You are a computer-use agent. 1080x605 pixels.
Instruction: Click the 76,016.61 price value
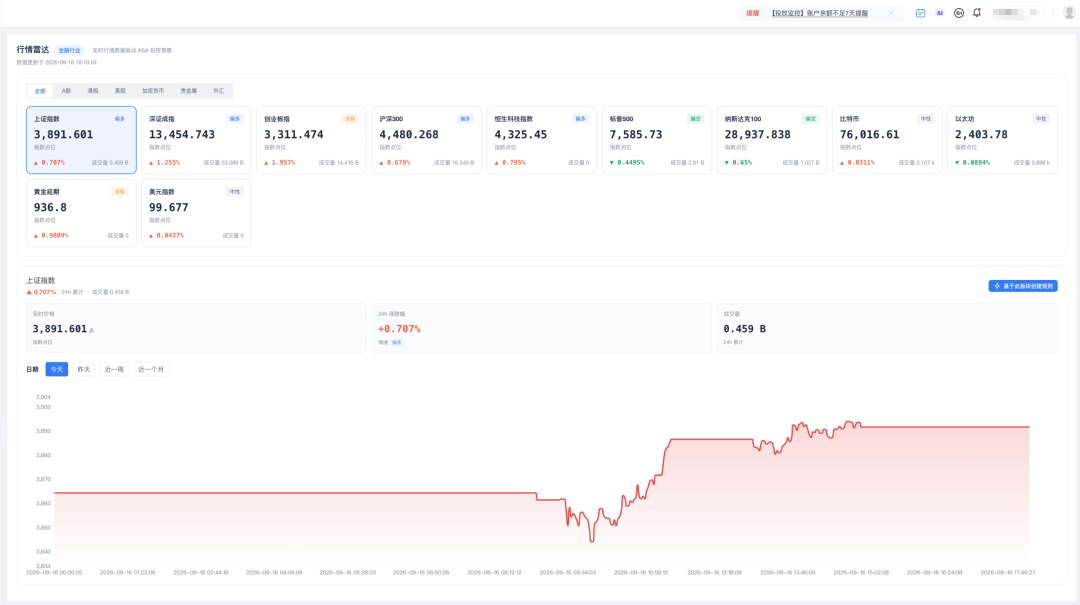click(x=869, y=134)
